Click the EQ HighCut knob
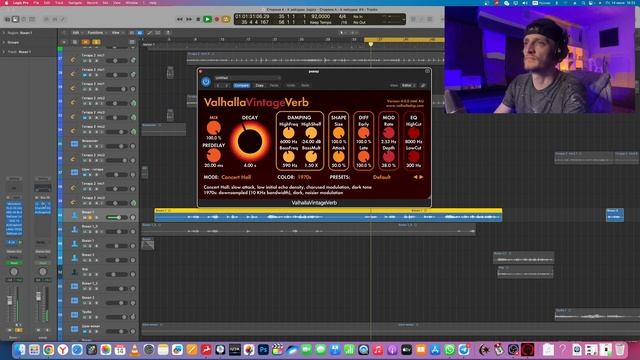Viewport: 640px width, 360px height. pos(413,133)
